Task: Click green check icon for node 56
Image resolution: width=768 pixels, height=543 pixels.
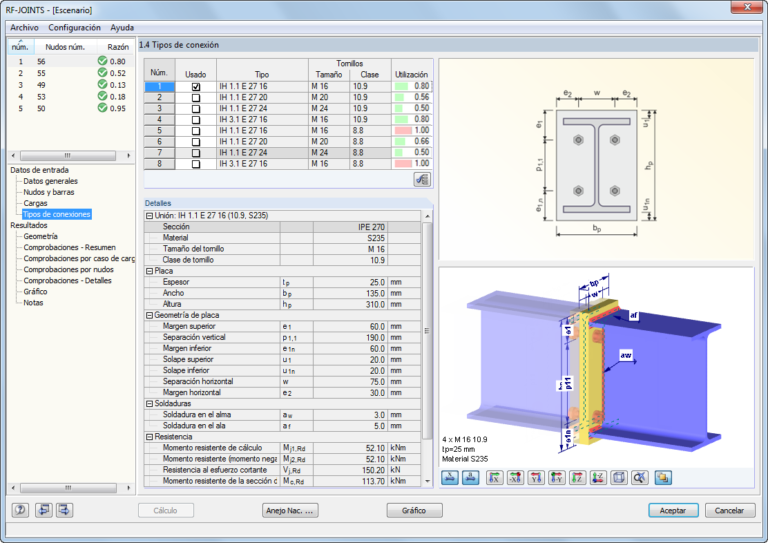Action: pyautogui.click(x=102, y=61)
